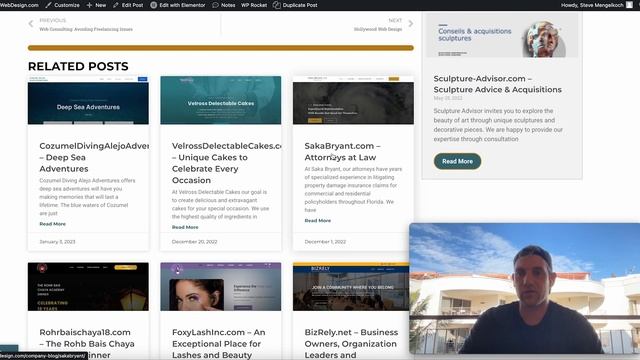Open Velross Delectable Cakes thumbnail
Viewport: 640px width, 360px height.
(x=221, y=100)
